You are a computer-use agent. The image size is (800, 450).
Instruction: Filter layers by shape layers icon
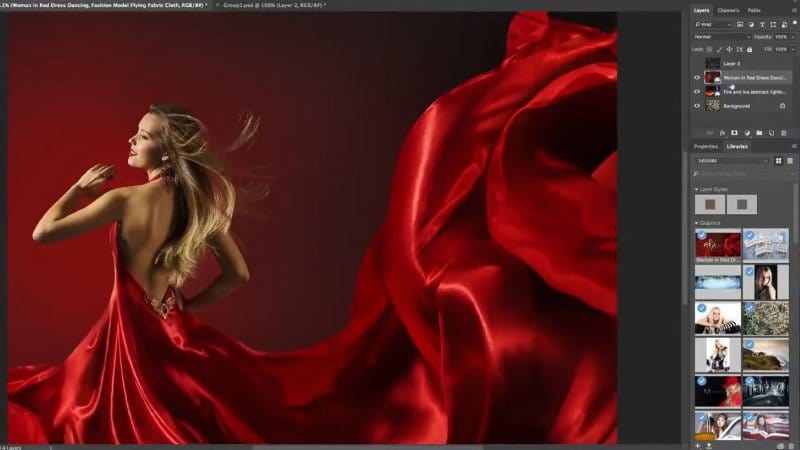click(x=773, y=24)
